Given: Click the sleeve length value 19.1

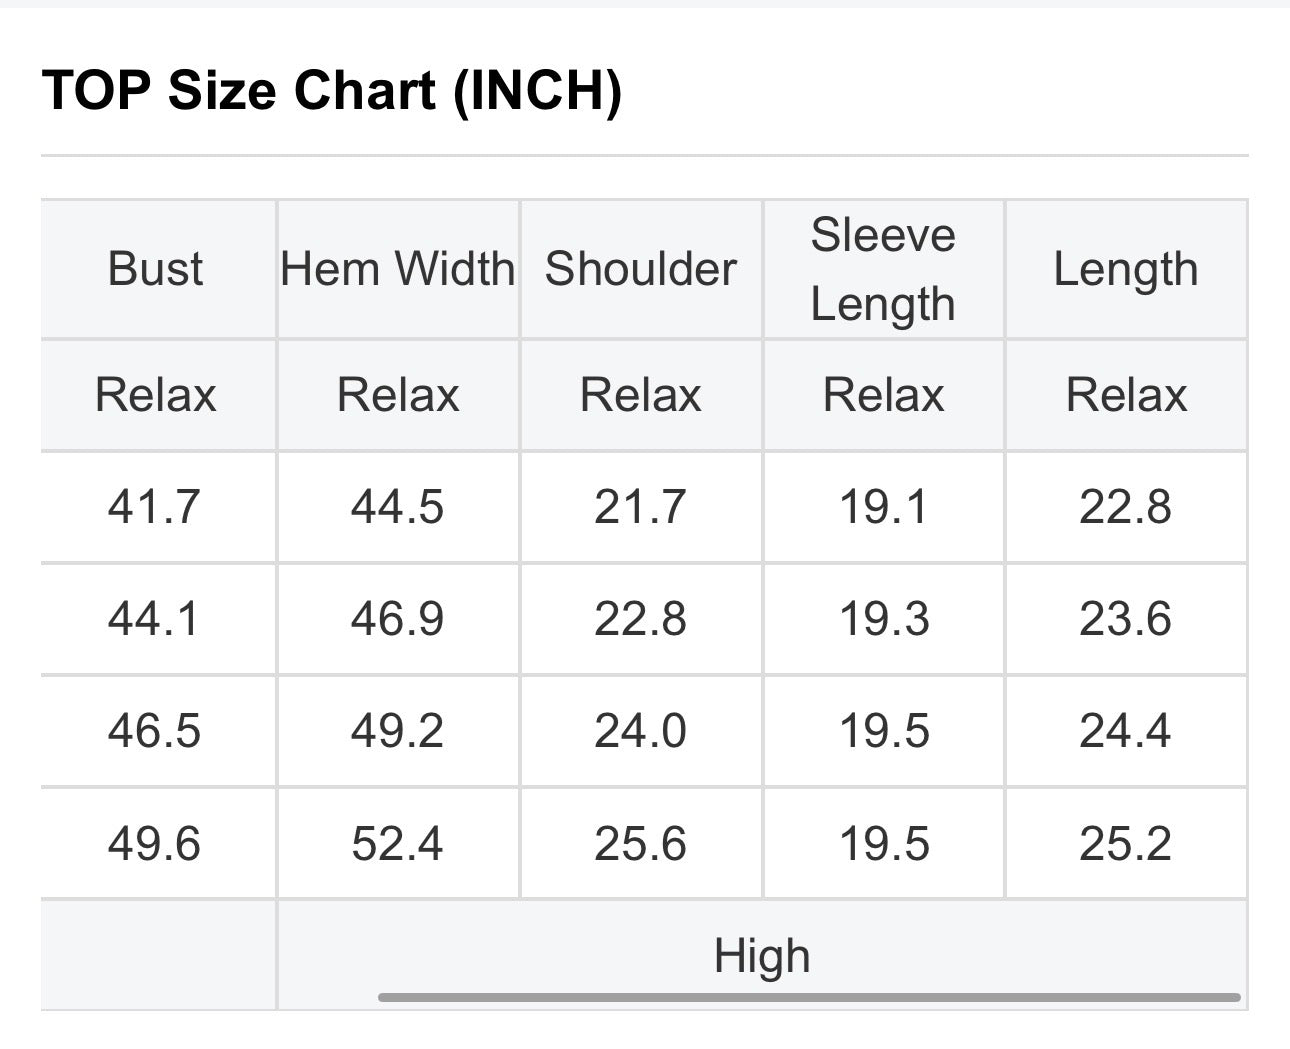Looking at the screenshot, I should click(883, 507).
